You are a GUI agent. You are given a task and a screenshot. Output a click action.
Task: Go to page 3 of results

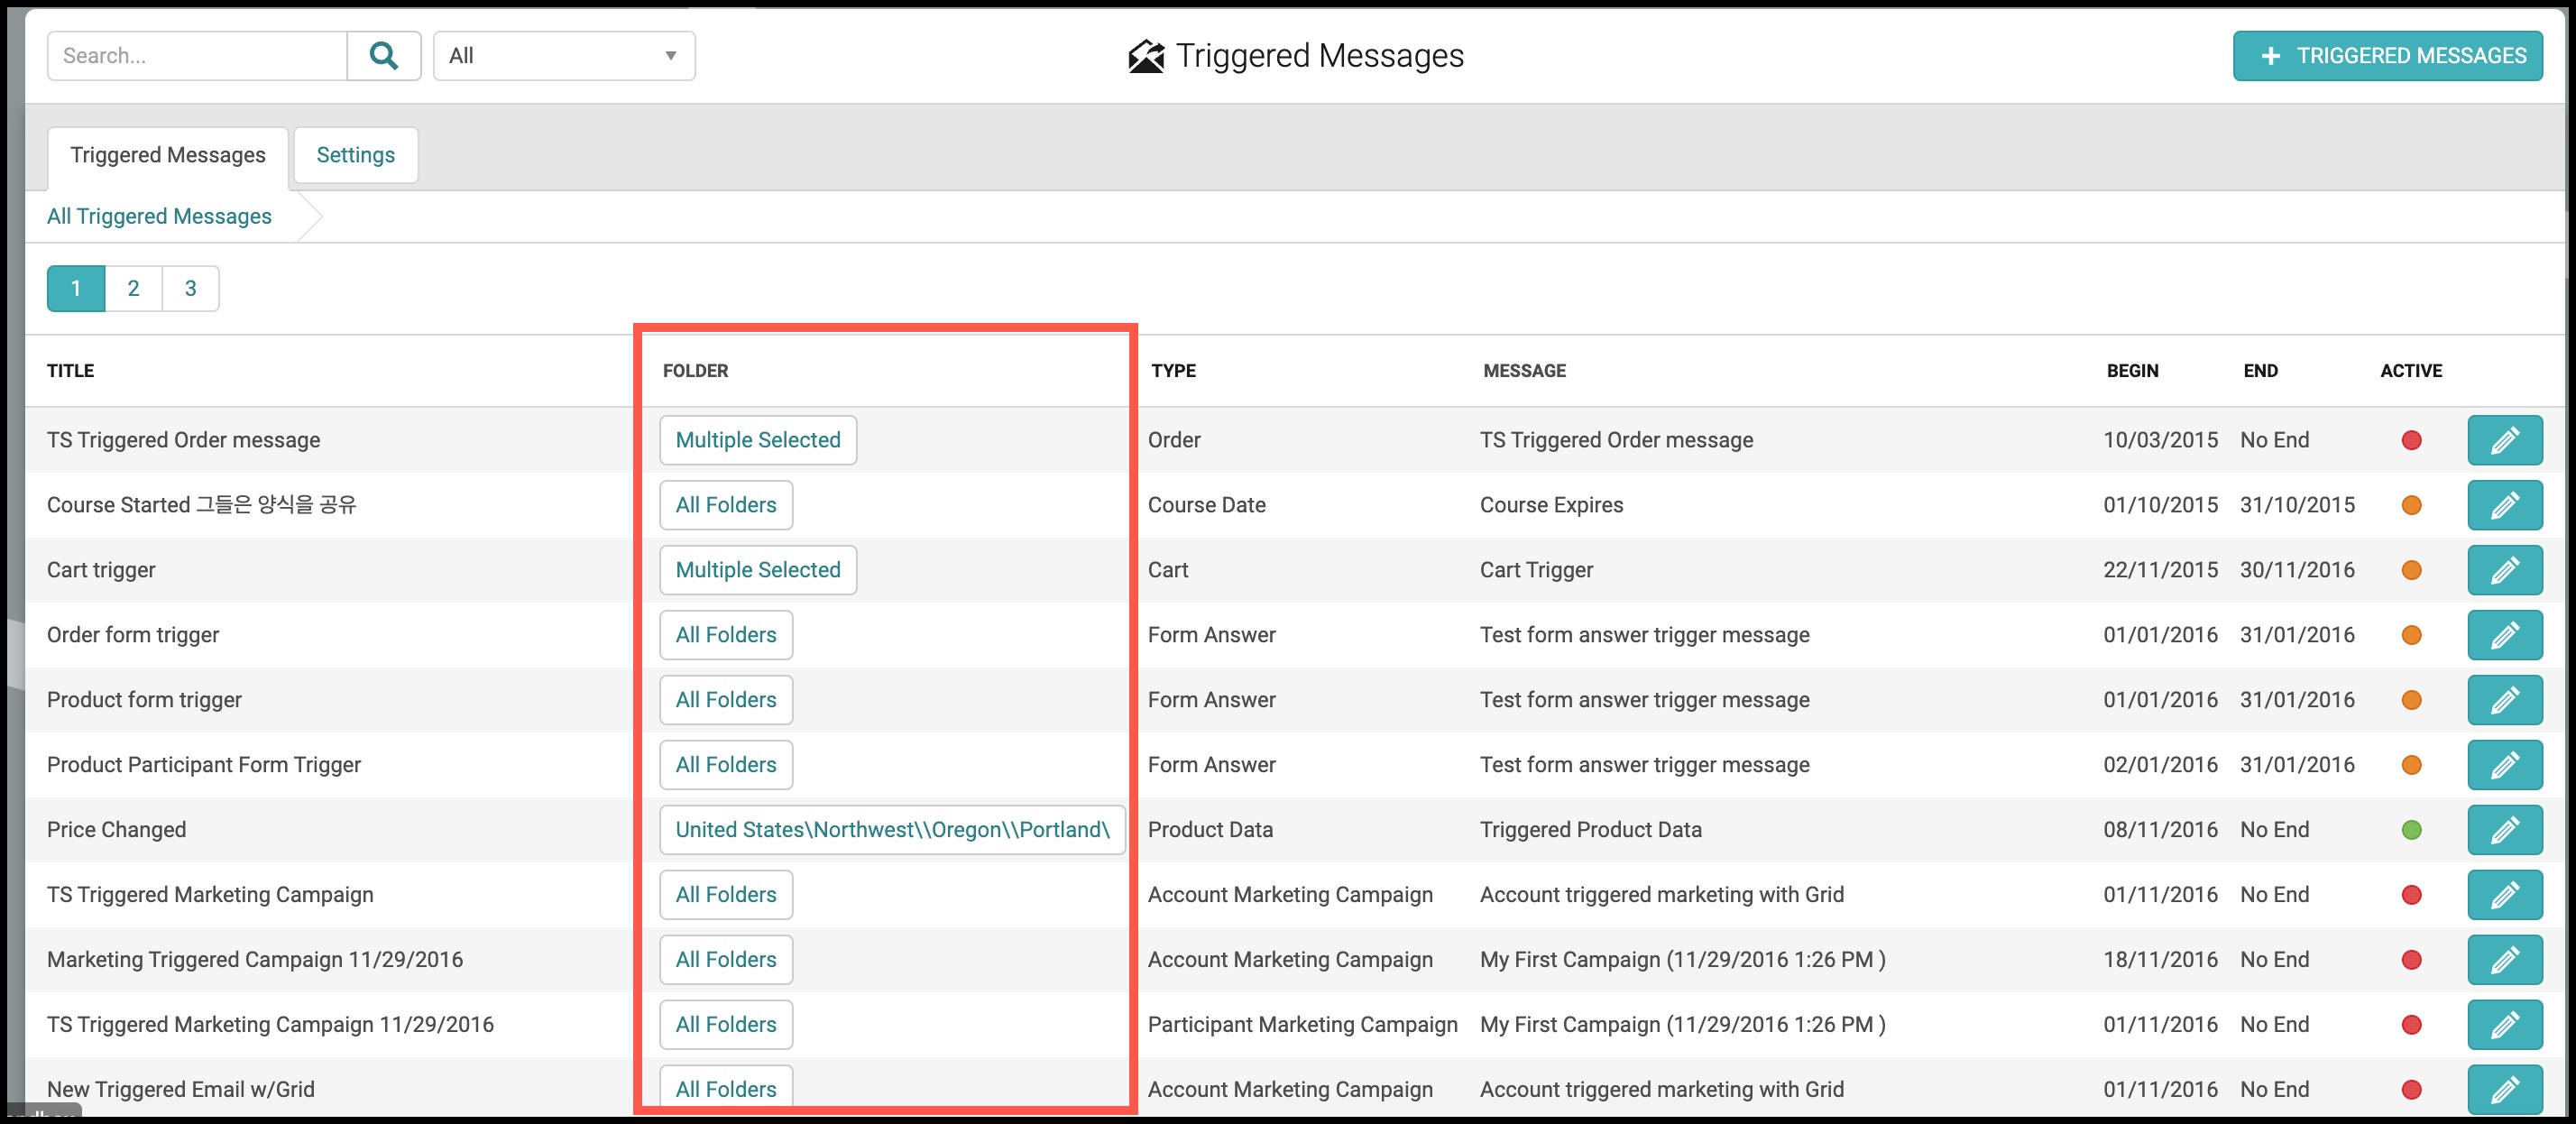(x=190, y=289)
